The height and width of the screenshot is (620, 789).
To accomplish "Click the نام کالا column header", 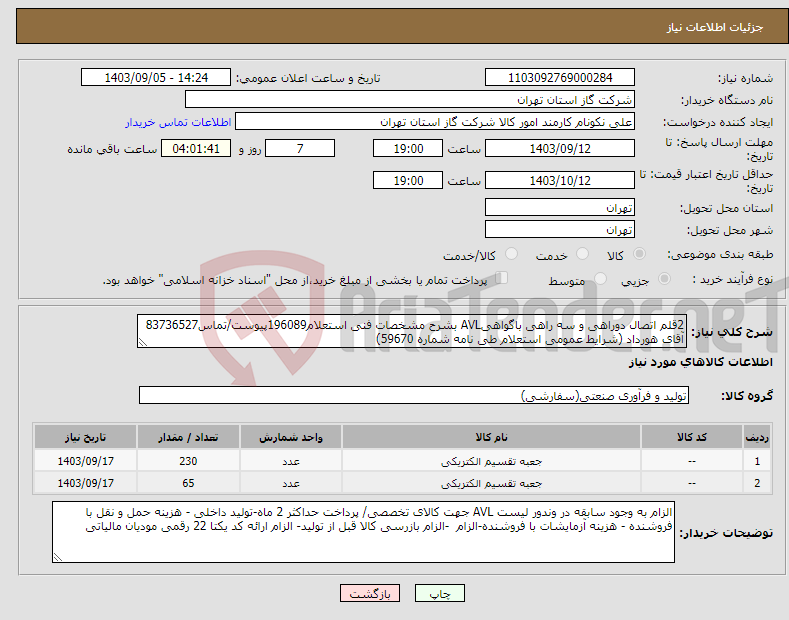I will tap(491, 437).
